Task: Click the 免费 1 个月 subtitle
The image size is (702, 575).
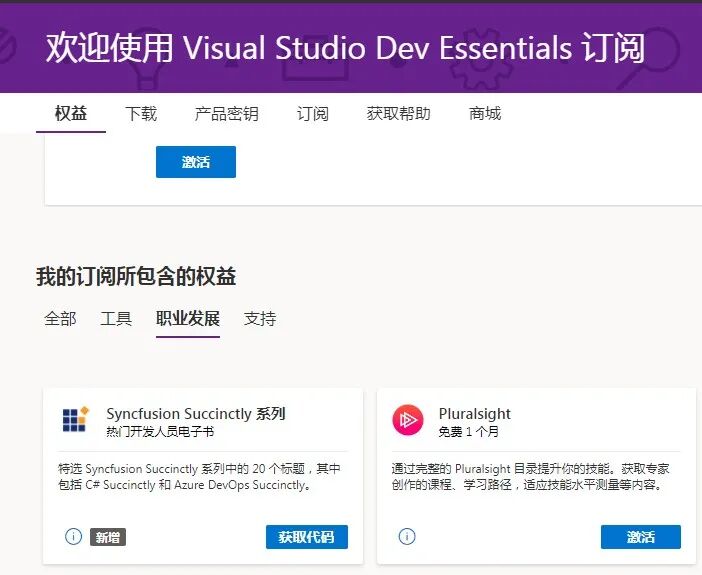Action: pos(468,432)
